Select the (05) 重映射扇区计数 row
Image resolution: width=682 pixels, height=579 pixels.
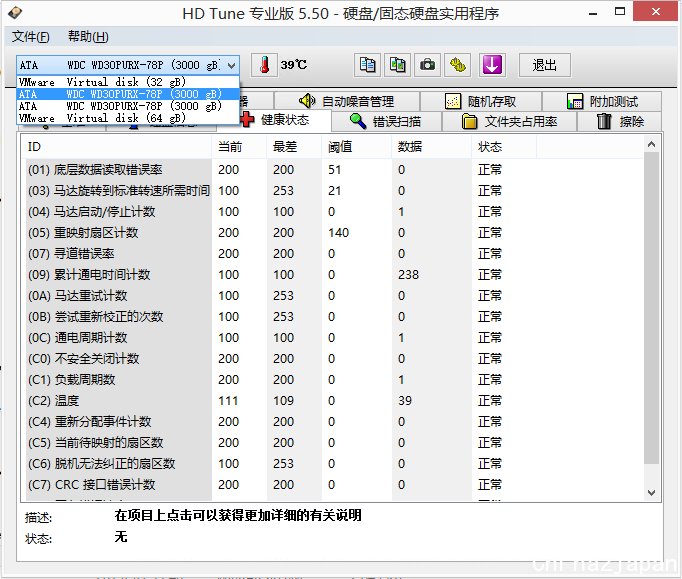point(333,233)
